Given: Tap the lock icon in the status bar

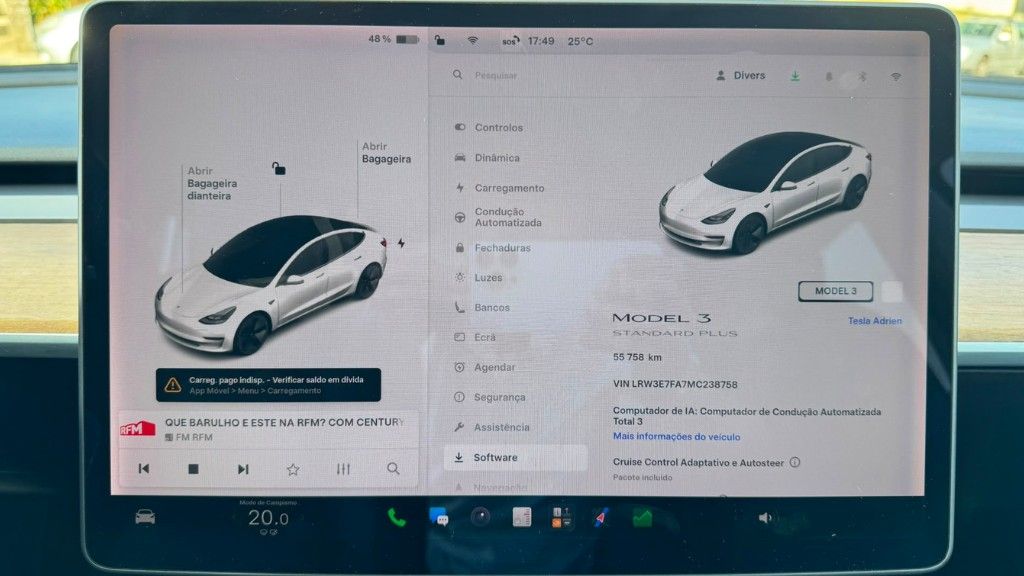Looking at the screenshot, I should click(440, 40).
